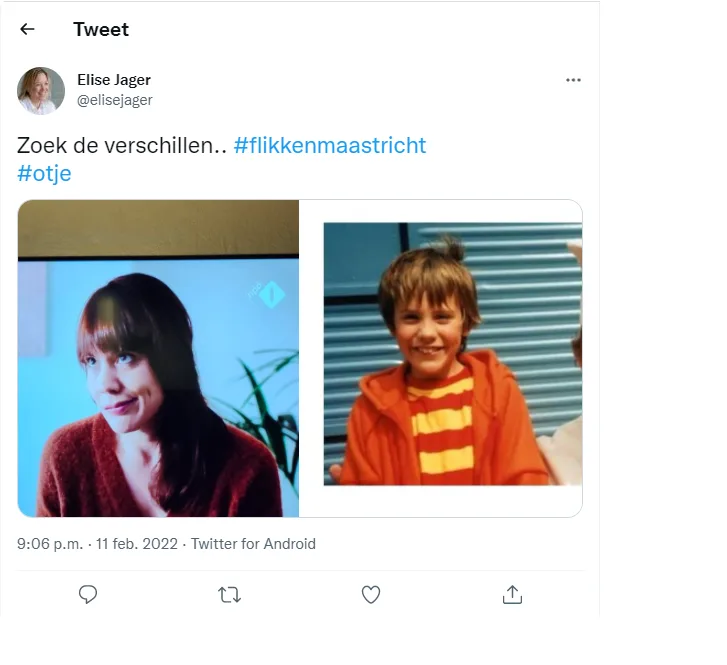Open the #otje hashtag
This screenshot has width=727, height=665.
pyautogui.click(x=44, y=173)
